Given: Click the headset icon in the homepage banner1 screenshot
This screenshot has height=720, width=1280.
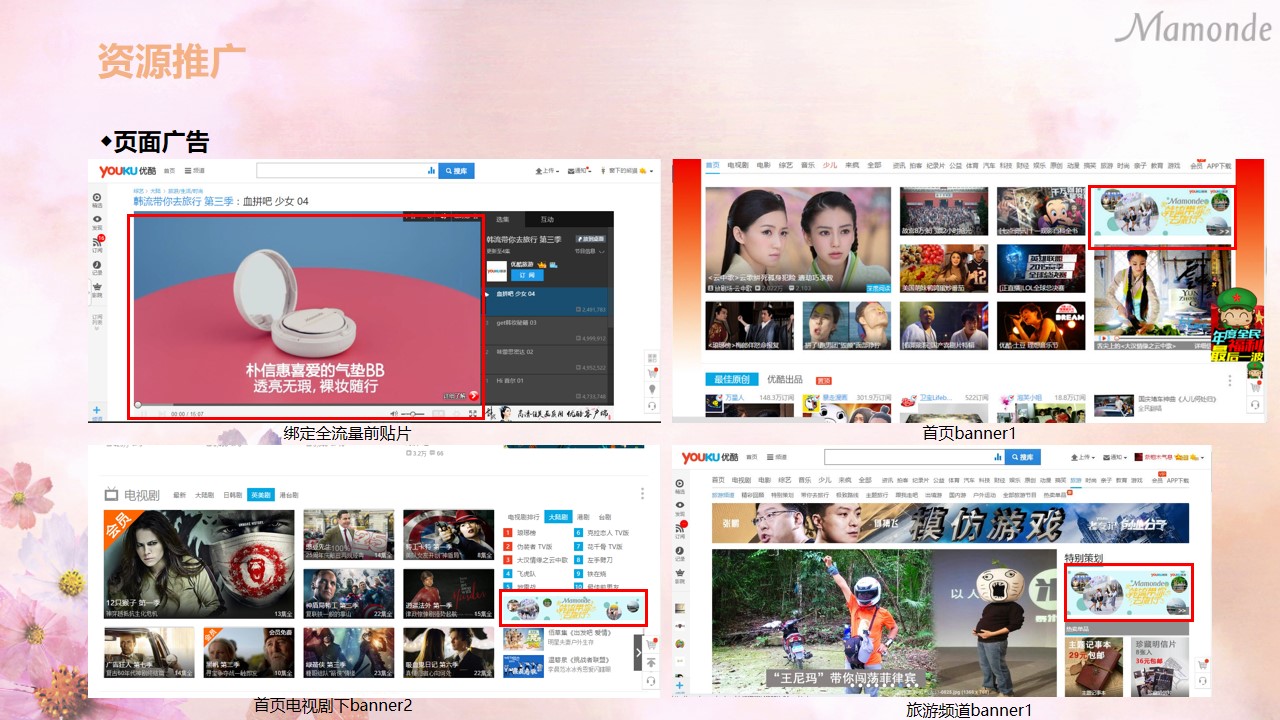Looking at the screenshot, I should tap(1255, 405).
